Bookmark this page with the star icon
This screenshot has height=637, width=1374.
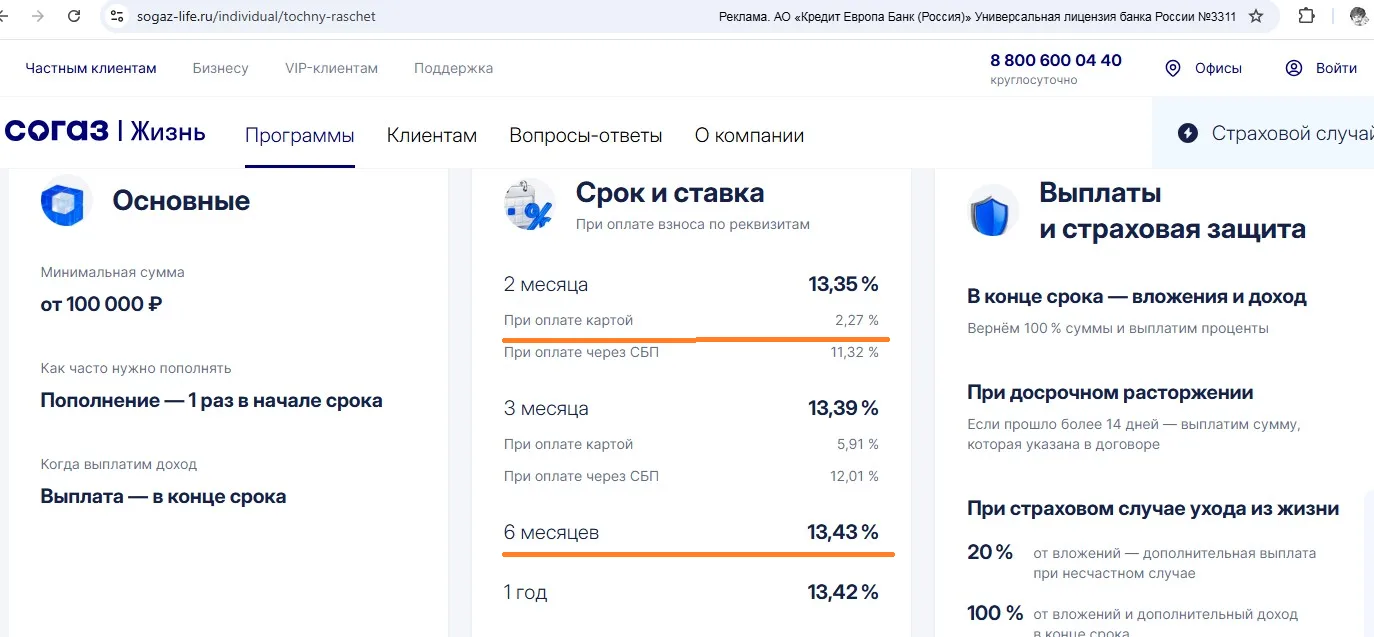pyautogui.click(x=1257, y=16)
